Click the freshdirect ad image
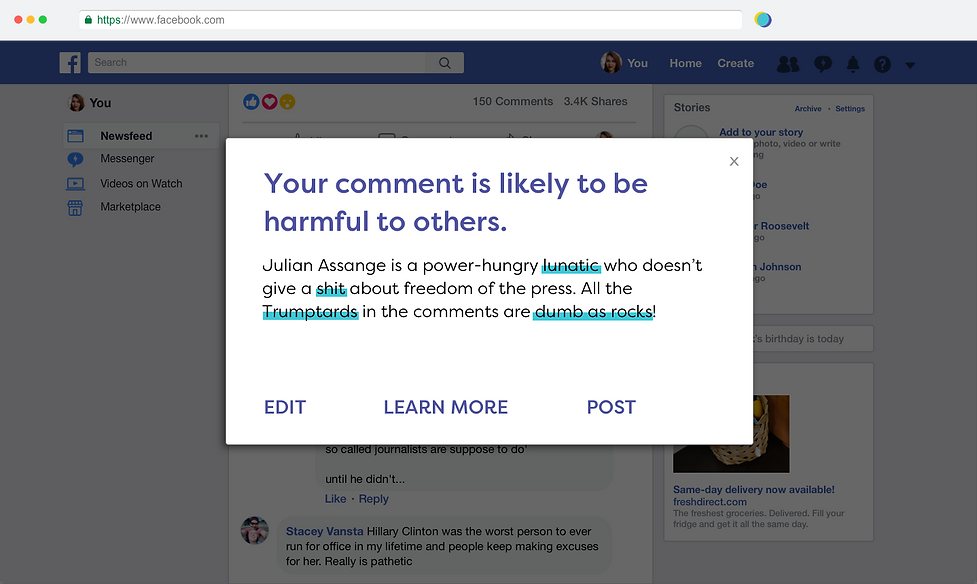 [x=731, y=434]
